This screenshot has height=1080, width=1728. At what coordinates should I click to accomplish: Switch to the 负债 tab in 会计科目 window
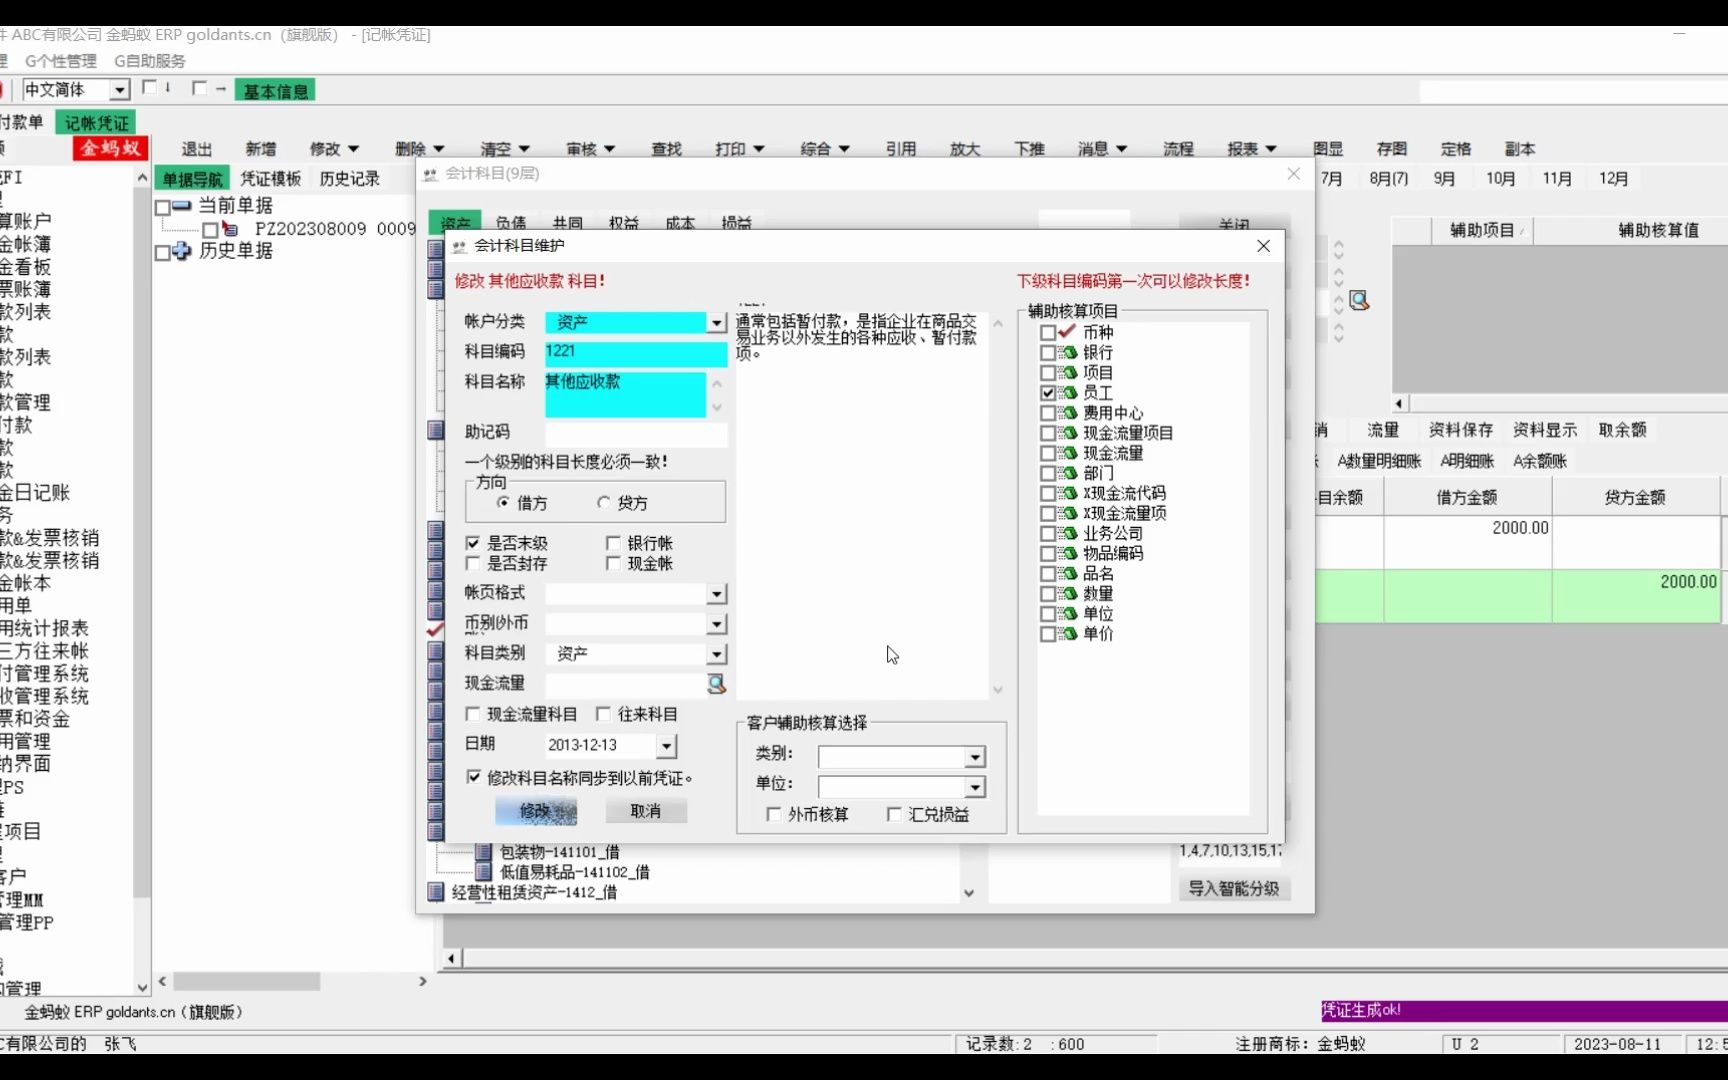(511, 222)
